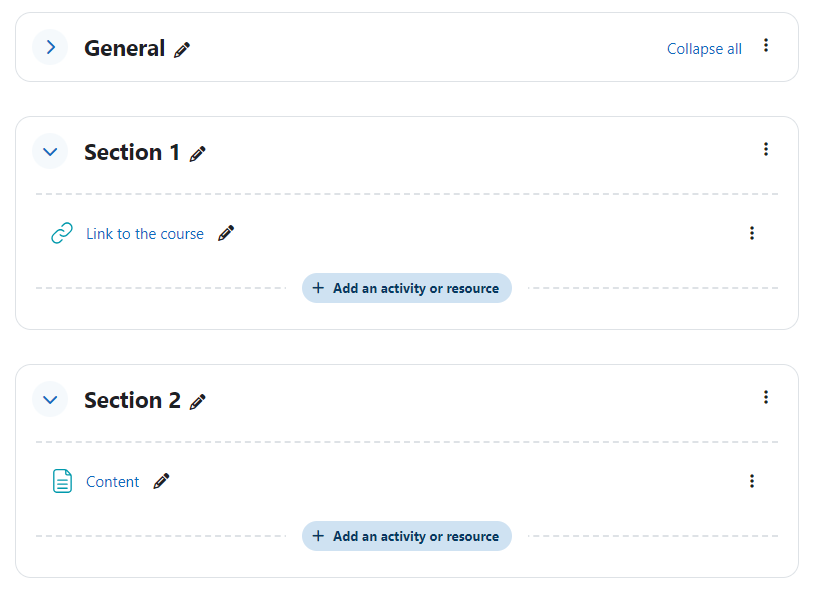The height and width of the screenshot is (589, 817).
Task: Open Section 2 three-dot actions menu
Action: click(765, 398)
